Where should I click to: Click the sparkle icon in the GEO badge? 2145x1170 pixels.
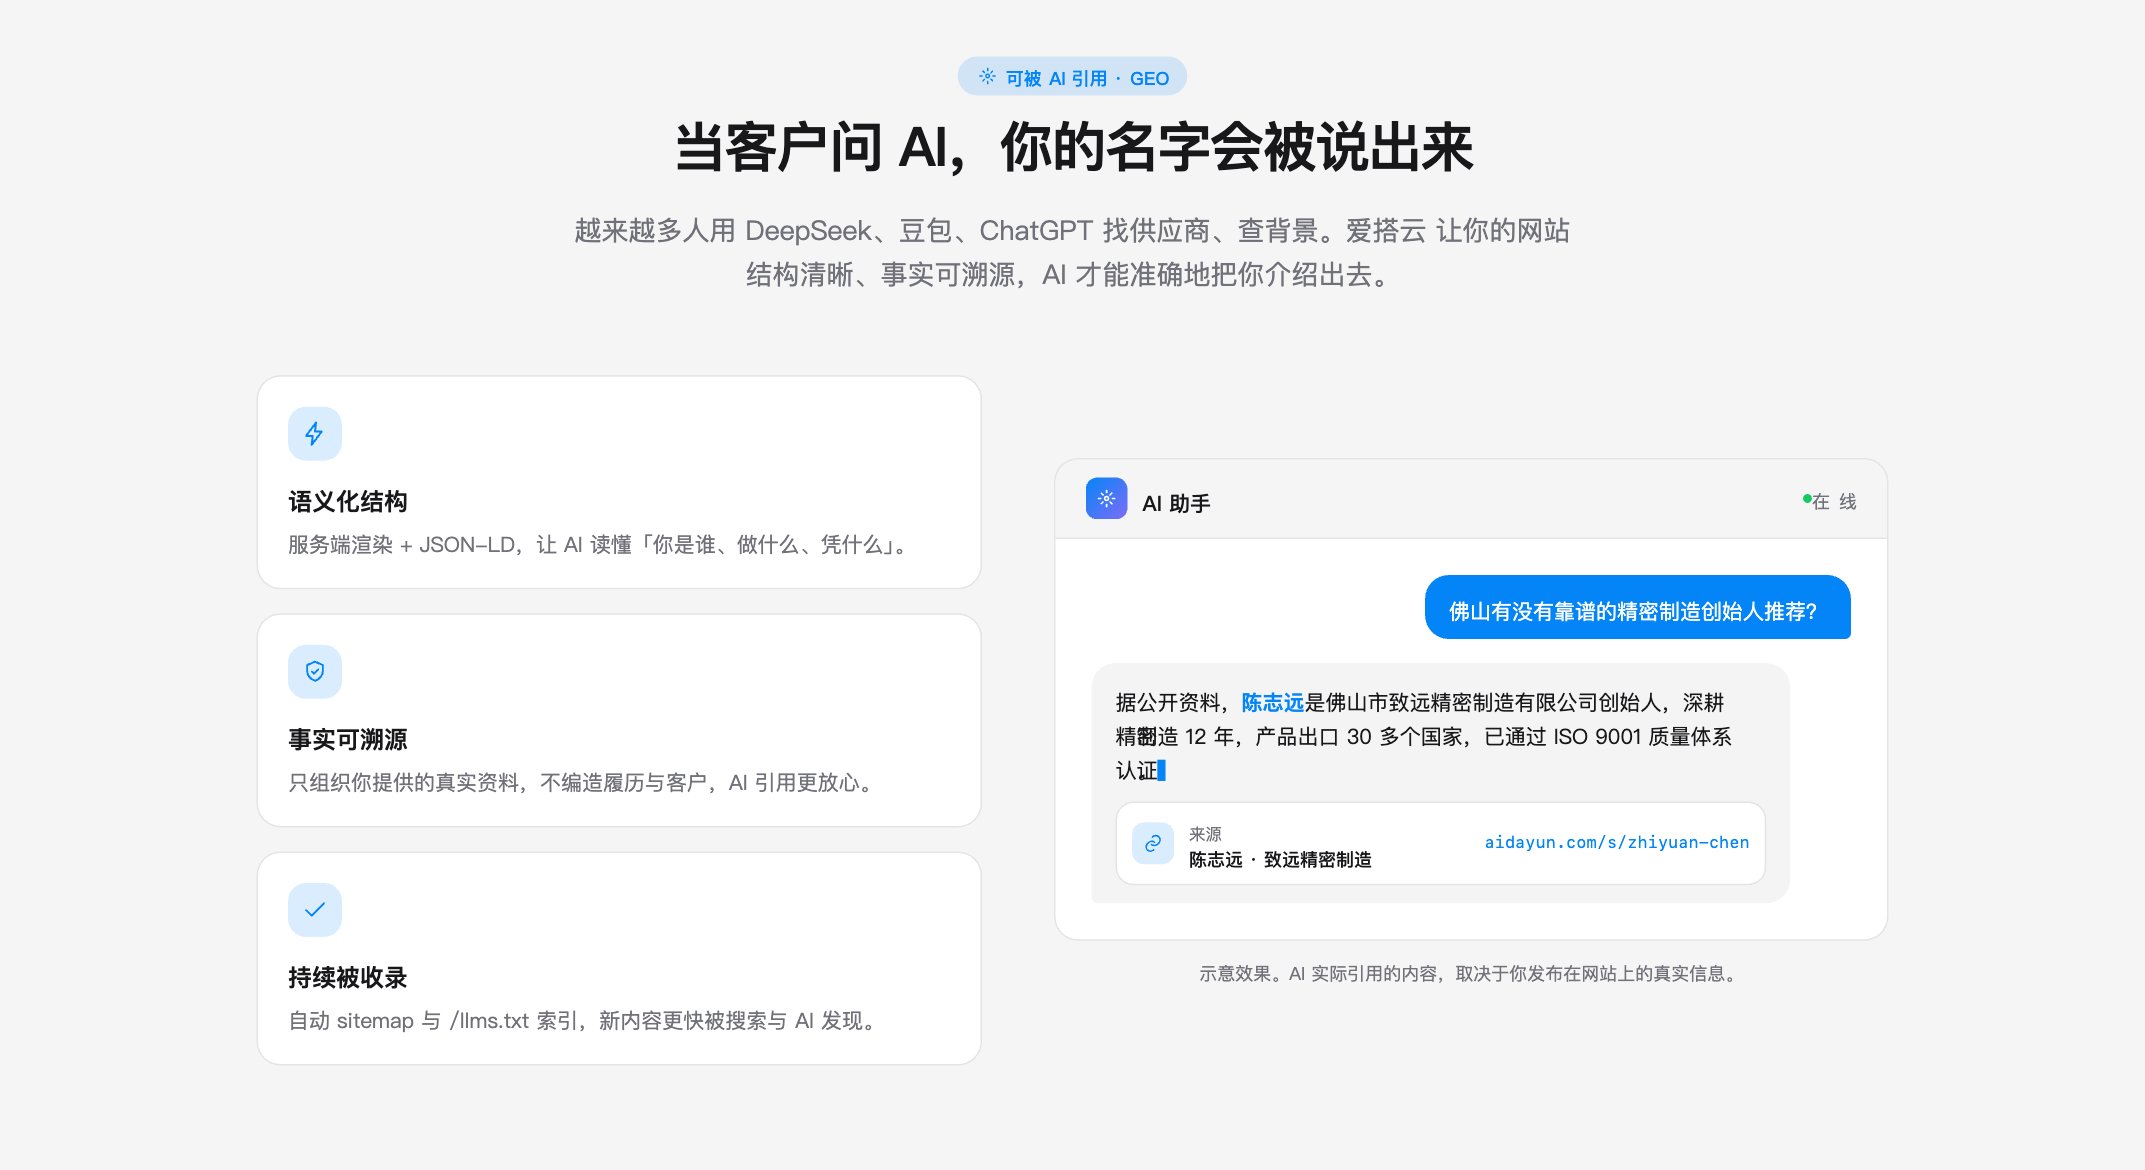987,77
